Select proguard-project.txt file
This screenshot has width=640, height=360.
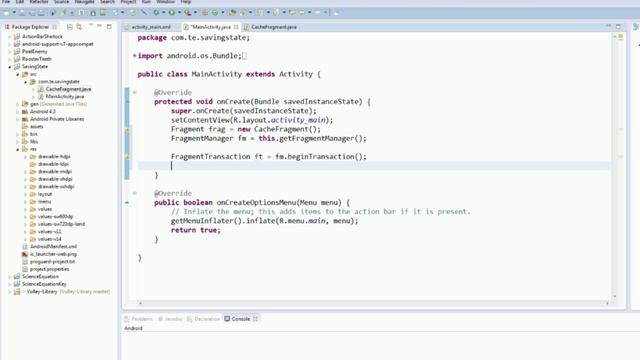52,262
